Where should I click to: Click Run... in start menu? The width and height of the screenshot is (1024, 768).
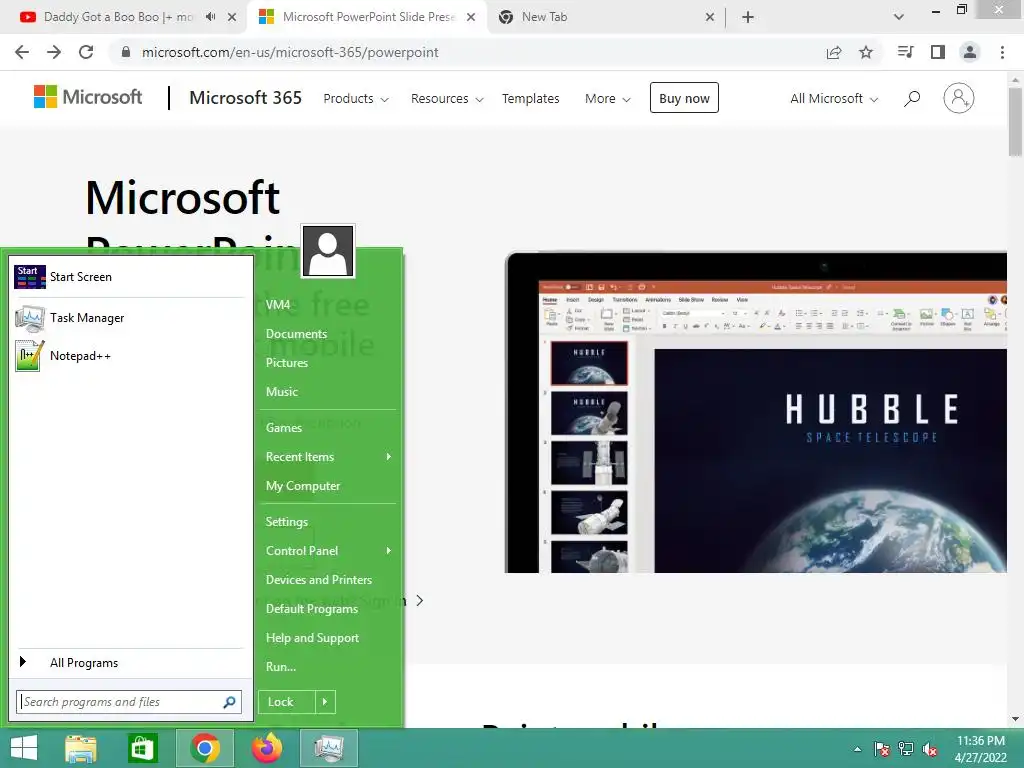tap(281, 667)
